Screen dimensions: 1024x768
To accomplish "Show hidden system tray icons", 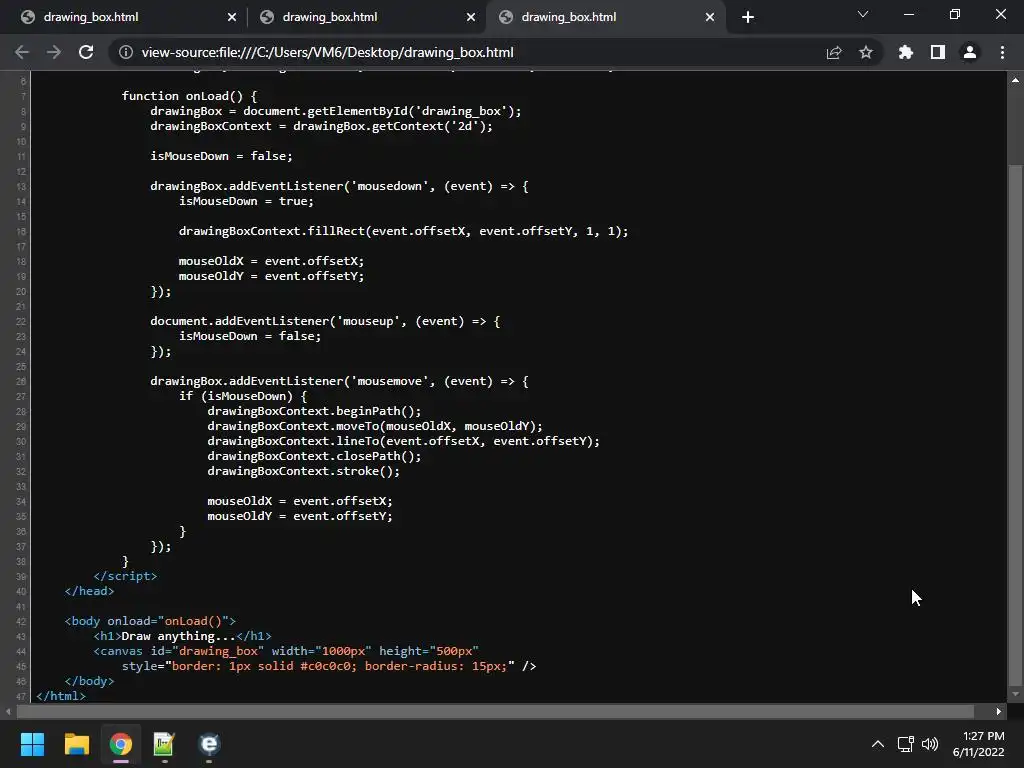I will pyautogui.click(x=878, y=744).
